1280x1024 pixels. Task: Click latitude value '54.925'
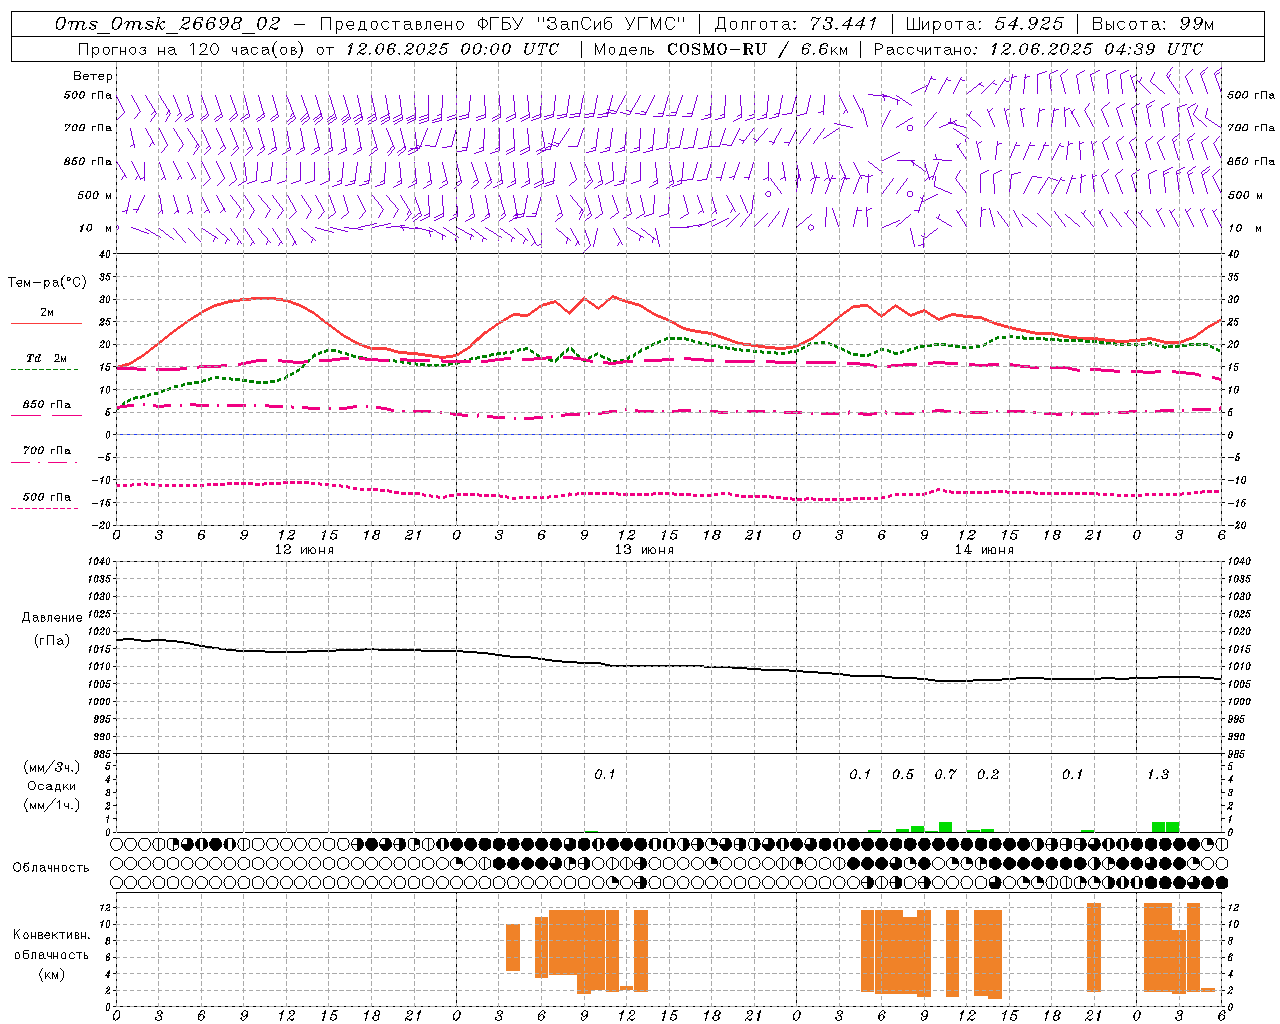point(1029,24)
